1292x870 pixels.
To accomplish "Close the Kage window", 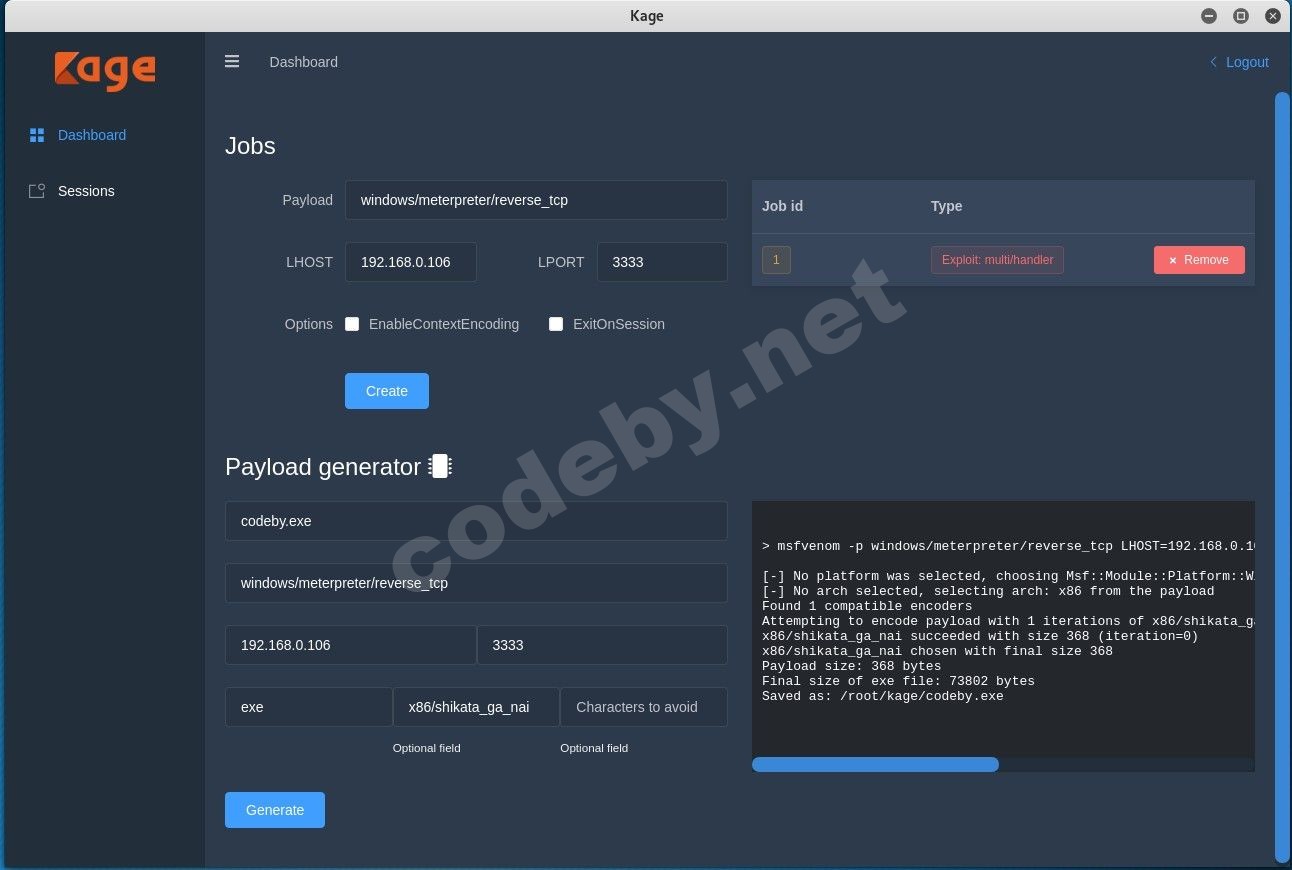I will (1273, 16).
